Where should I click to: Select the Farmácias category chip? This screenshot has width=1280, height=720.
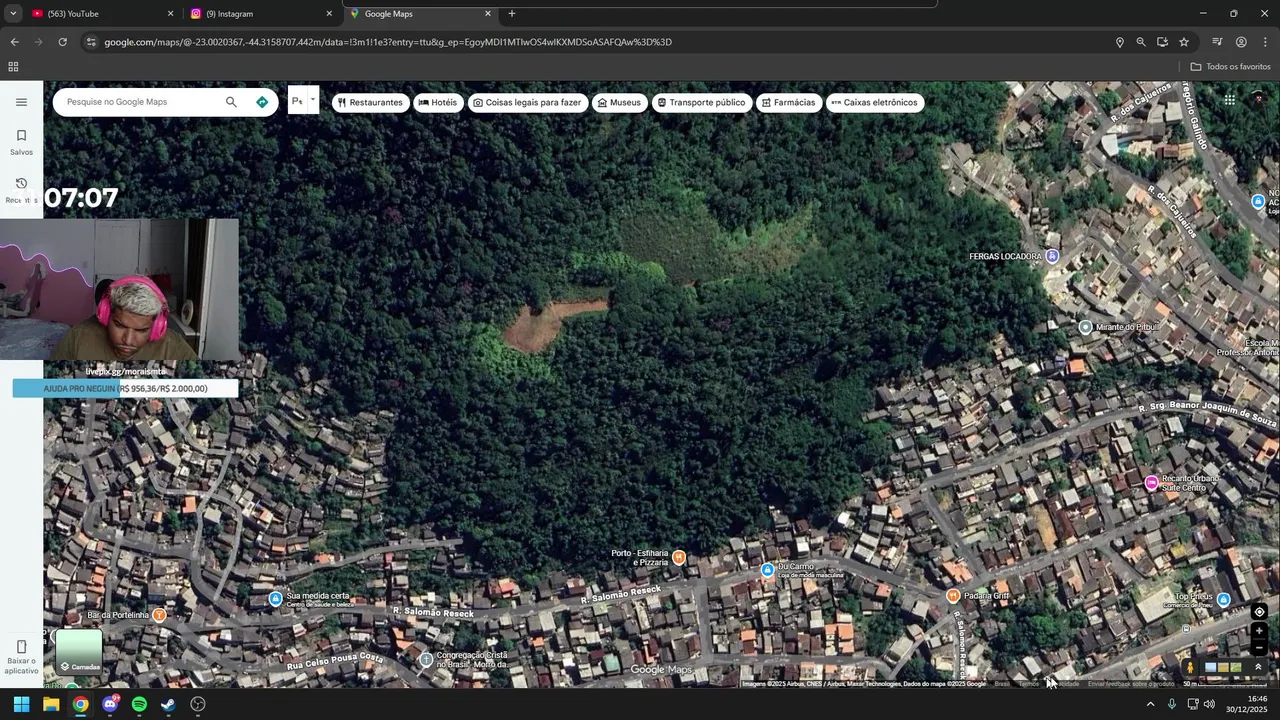pos(788,102)
